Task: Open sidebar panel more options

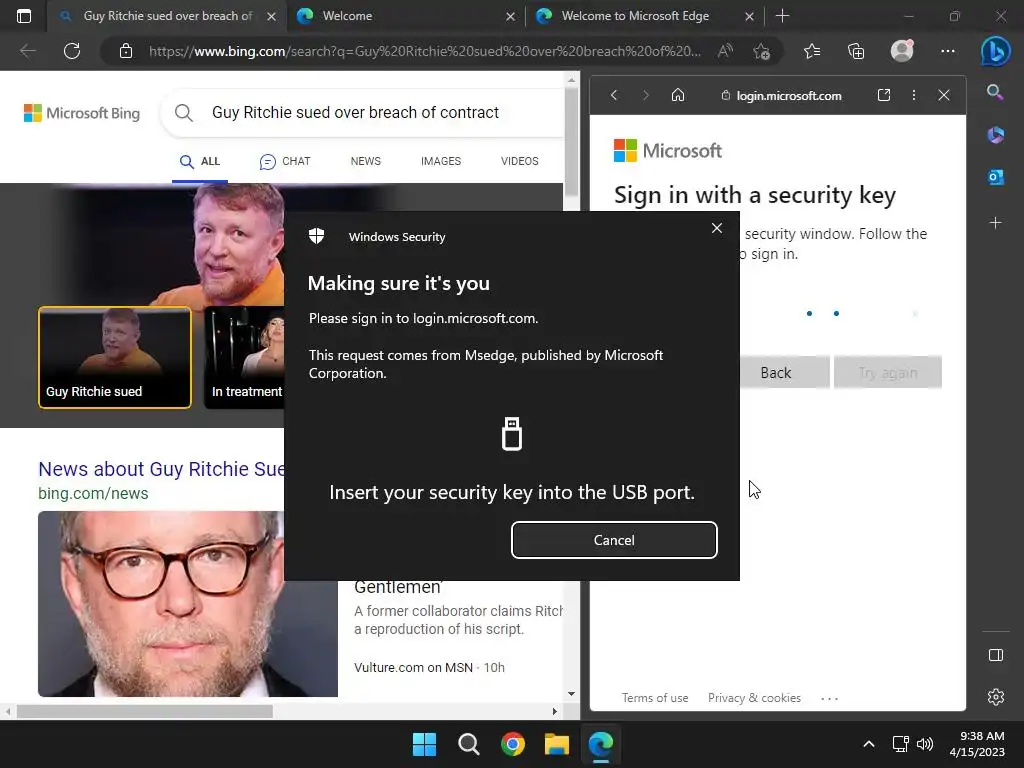Action: coord(914,95)
